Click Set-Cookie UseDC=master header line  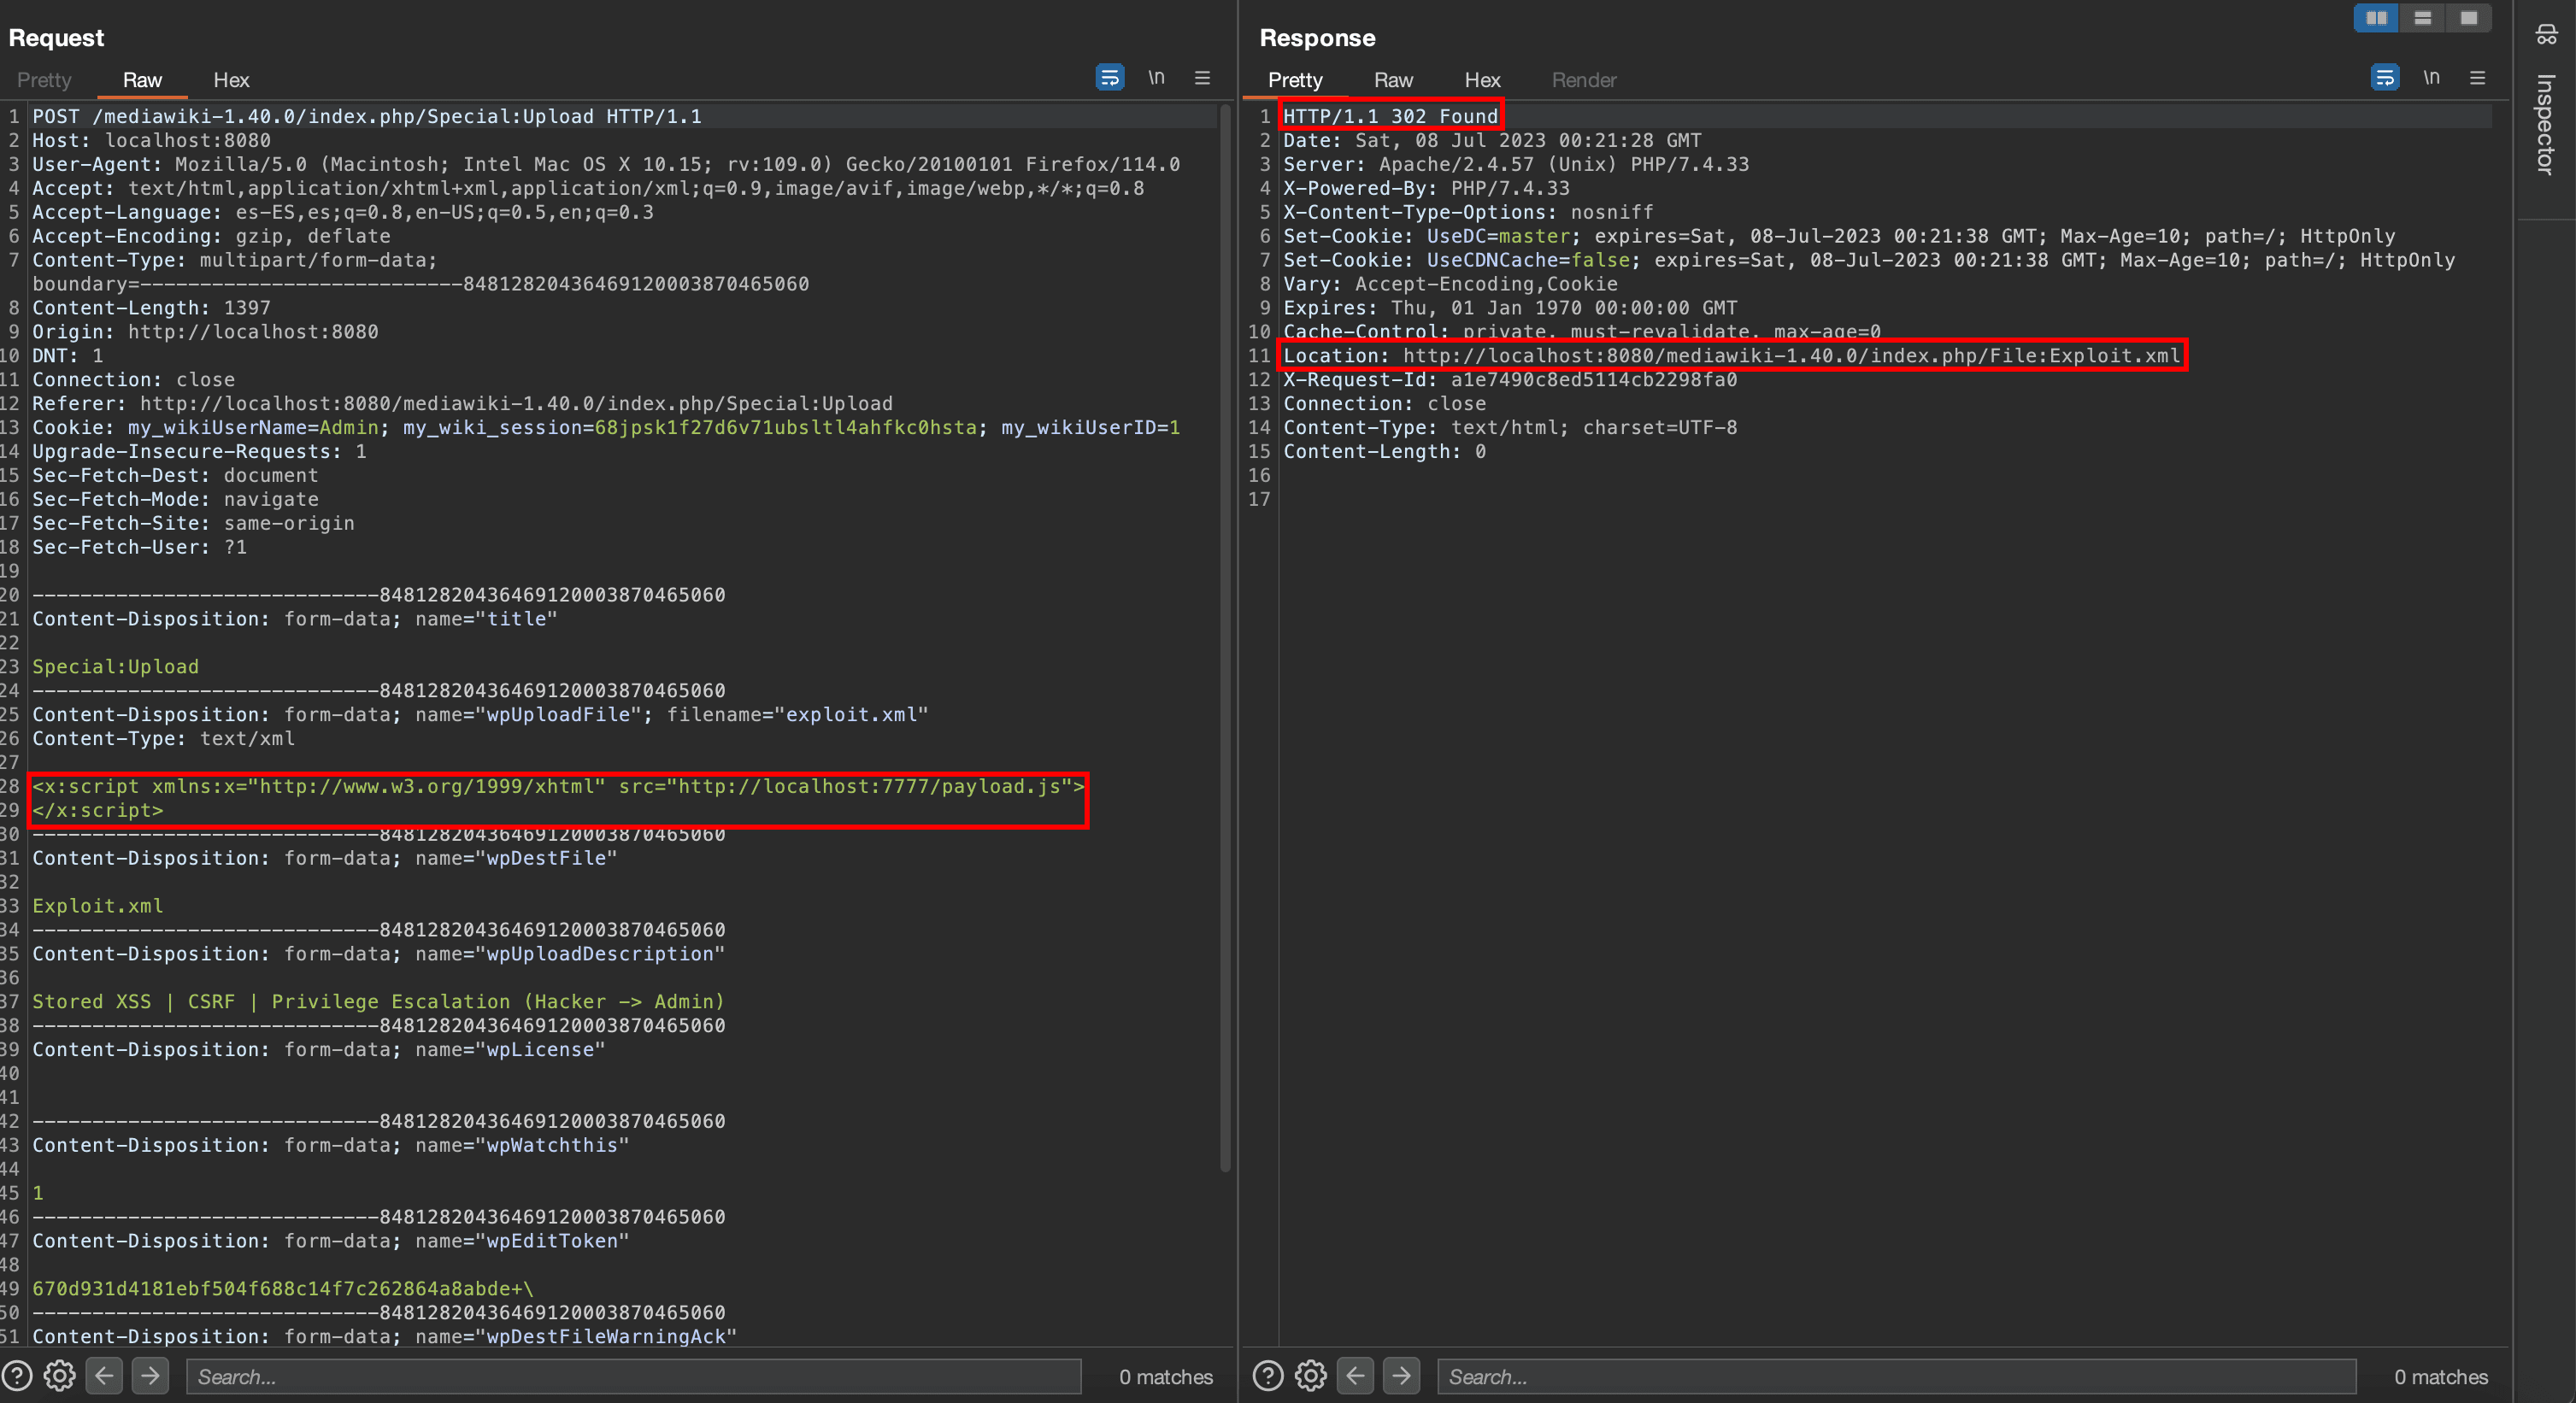(1839, 236)
